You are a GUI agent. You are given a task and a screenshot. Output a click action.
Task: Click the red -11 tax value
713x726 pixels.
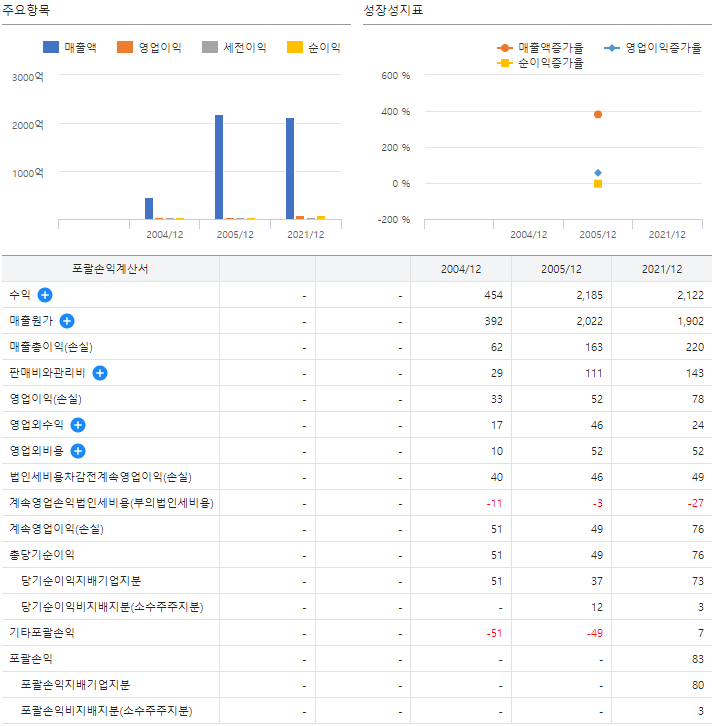pyautogui.click(x=494, y=503)
